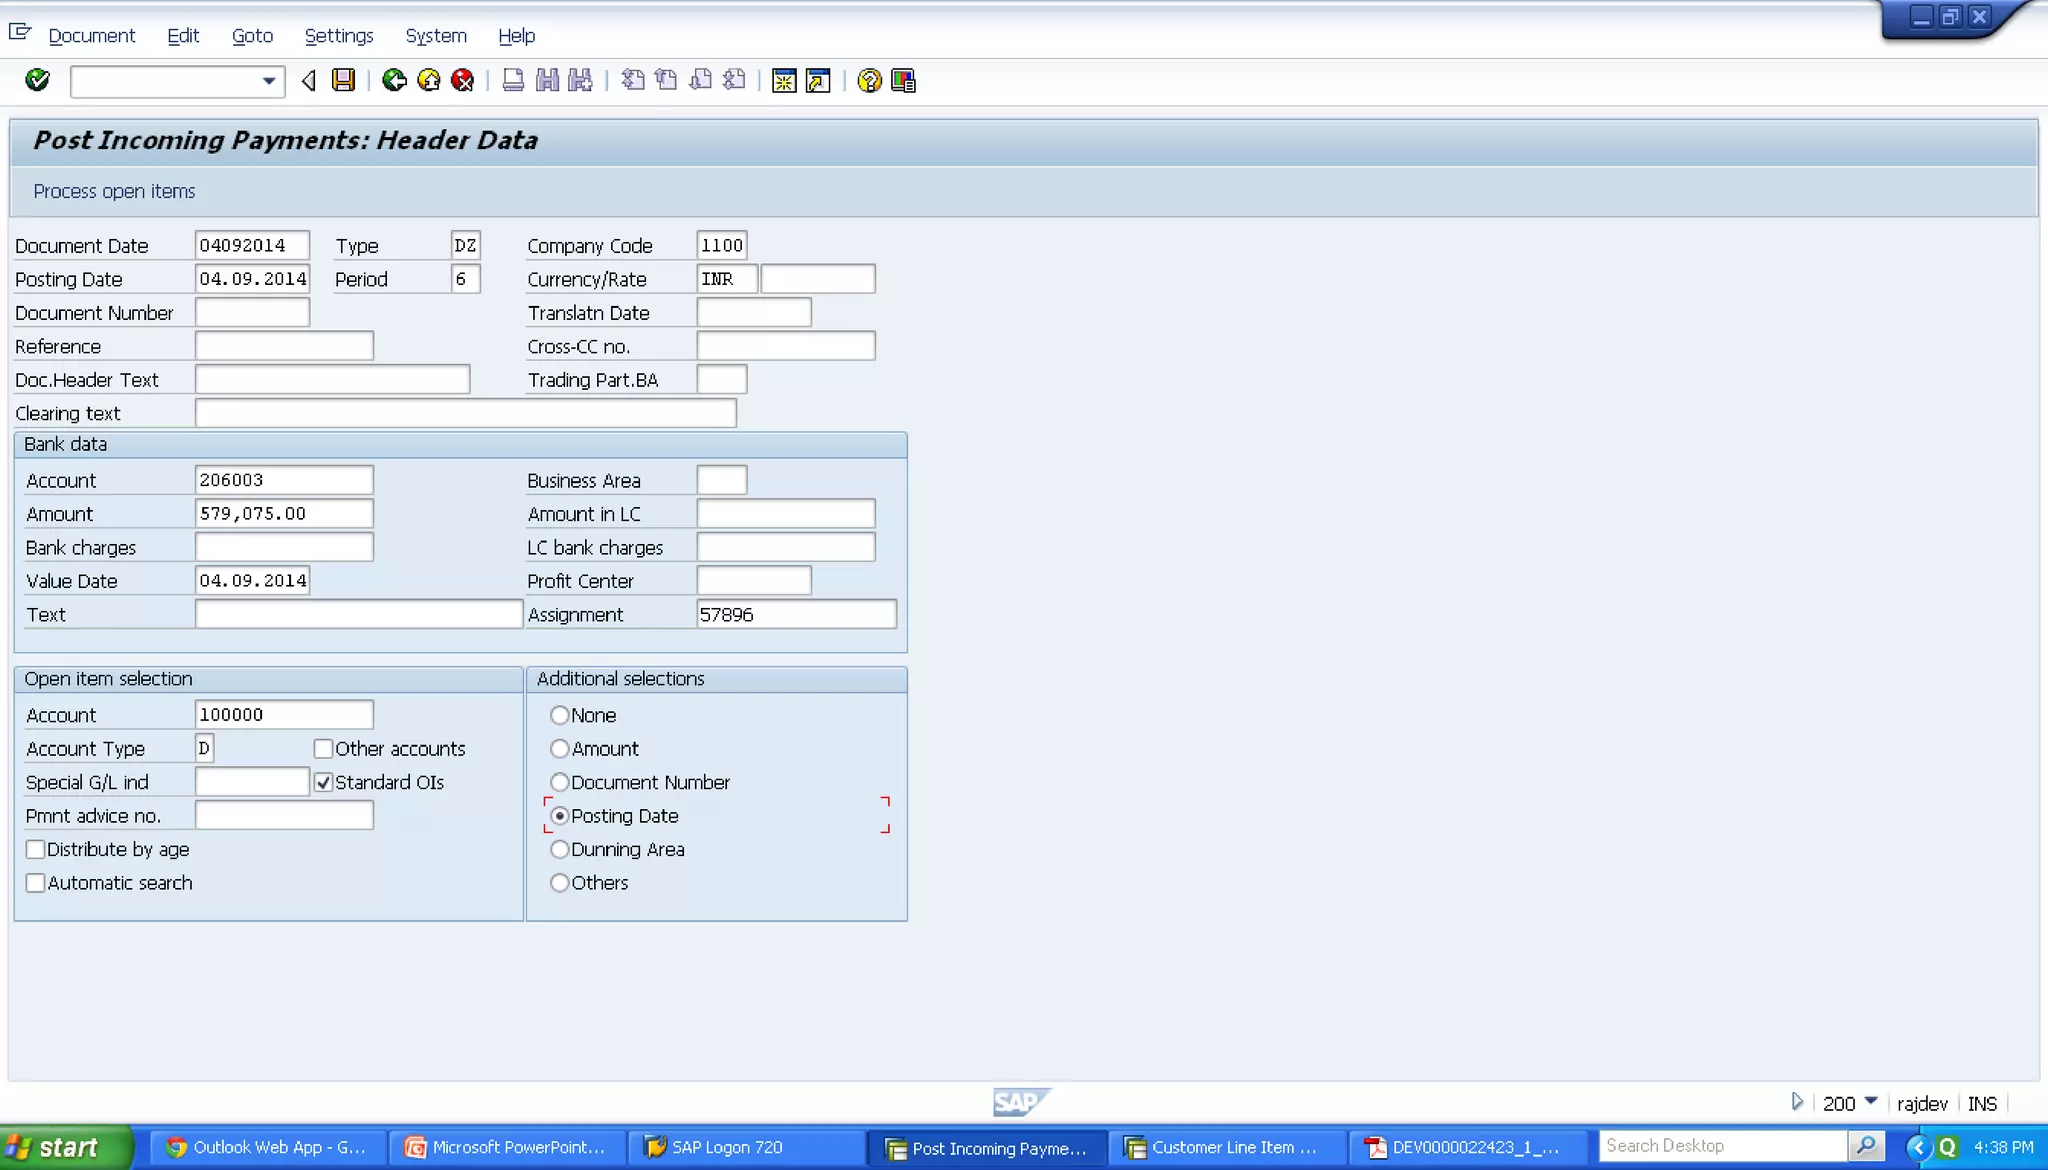Screen dimensions: 2048x1170
Task: Enable the Other accounts checkbox
Action: point(323,749)
